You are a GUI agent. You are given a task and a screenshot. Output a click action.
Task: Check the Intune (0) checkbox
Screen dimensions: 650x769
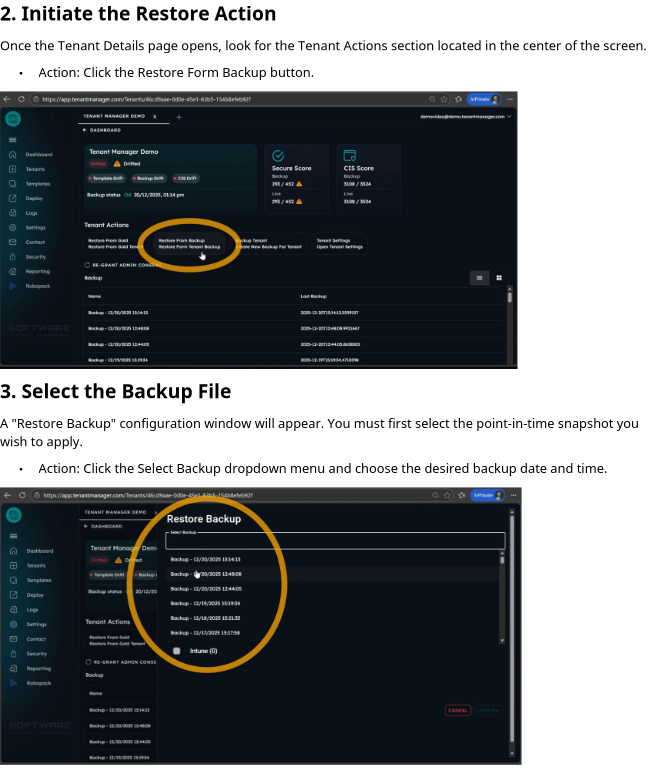177,651
